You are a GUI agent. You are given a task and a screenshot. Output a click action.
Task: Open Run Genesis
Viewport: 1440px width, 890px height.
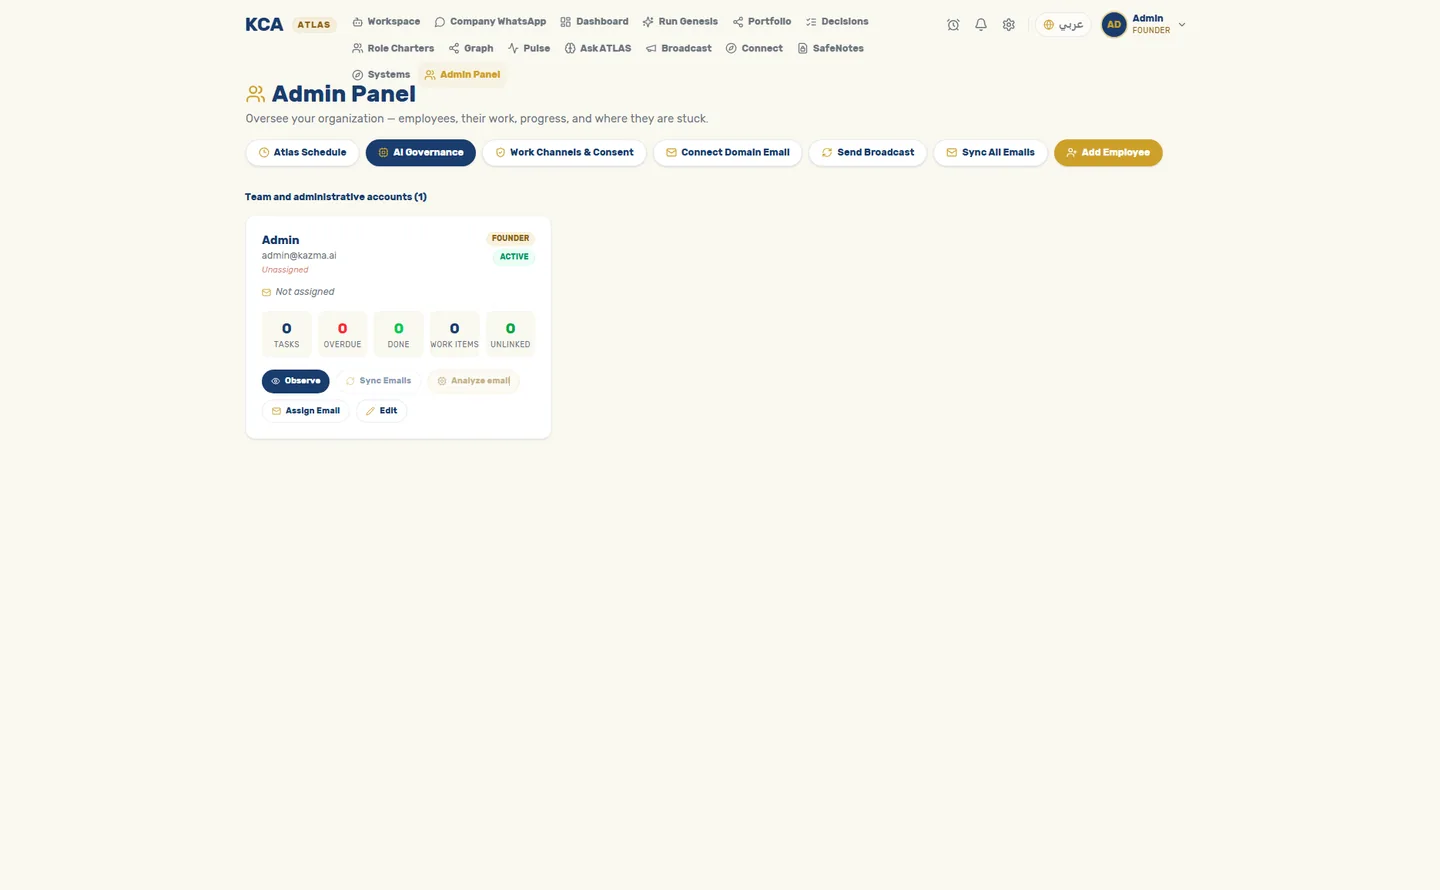coord(680,22)
